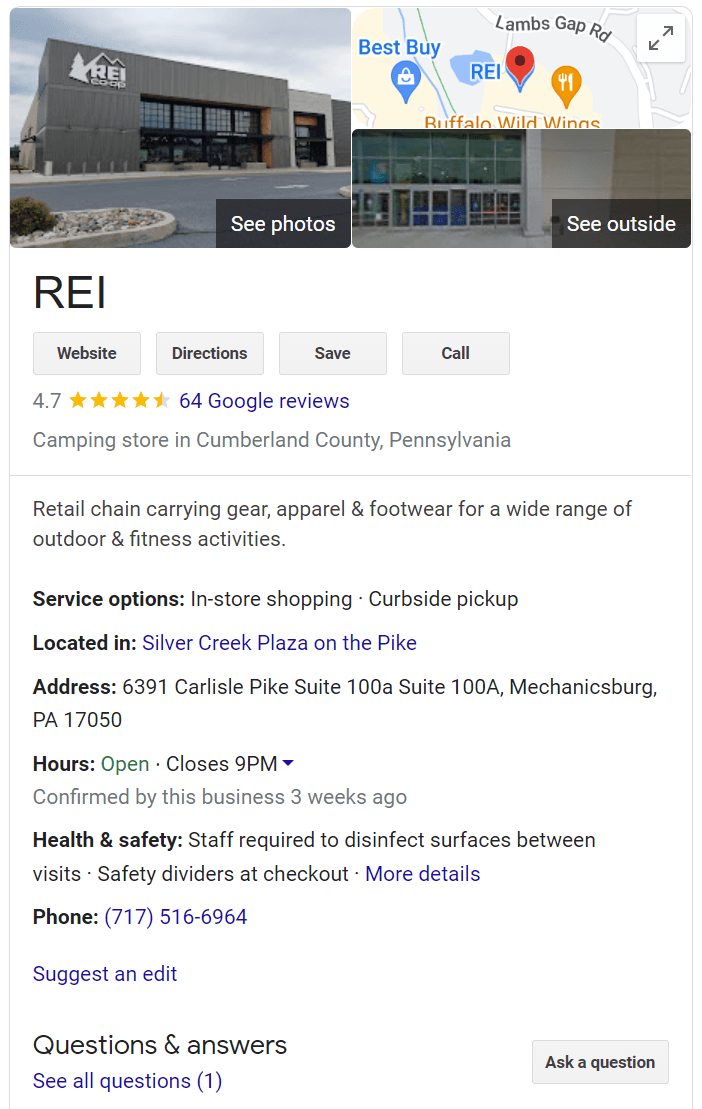Open See outside street view
This screenshot has height=1109, width=702.
(621, 224)
